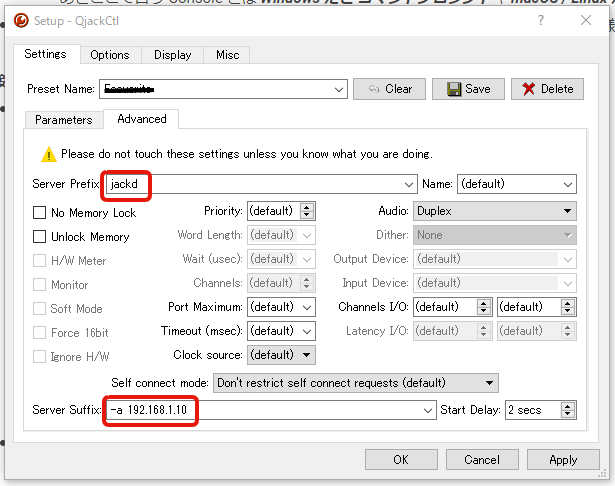Toggle the Ignore H/W checkbox
Viewport: 615px width, 486px height.
[x=39, y=357]
